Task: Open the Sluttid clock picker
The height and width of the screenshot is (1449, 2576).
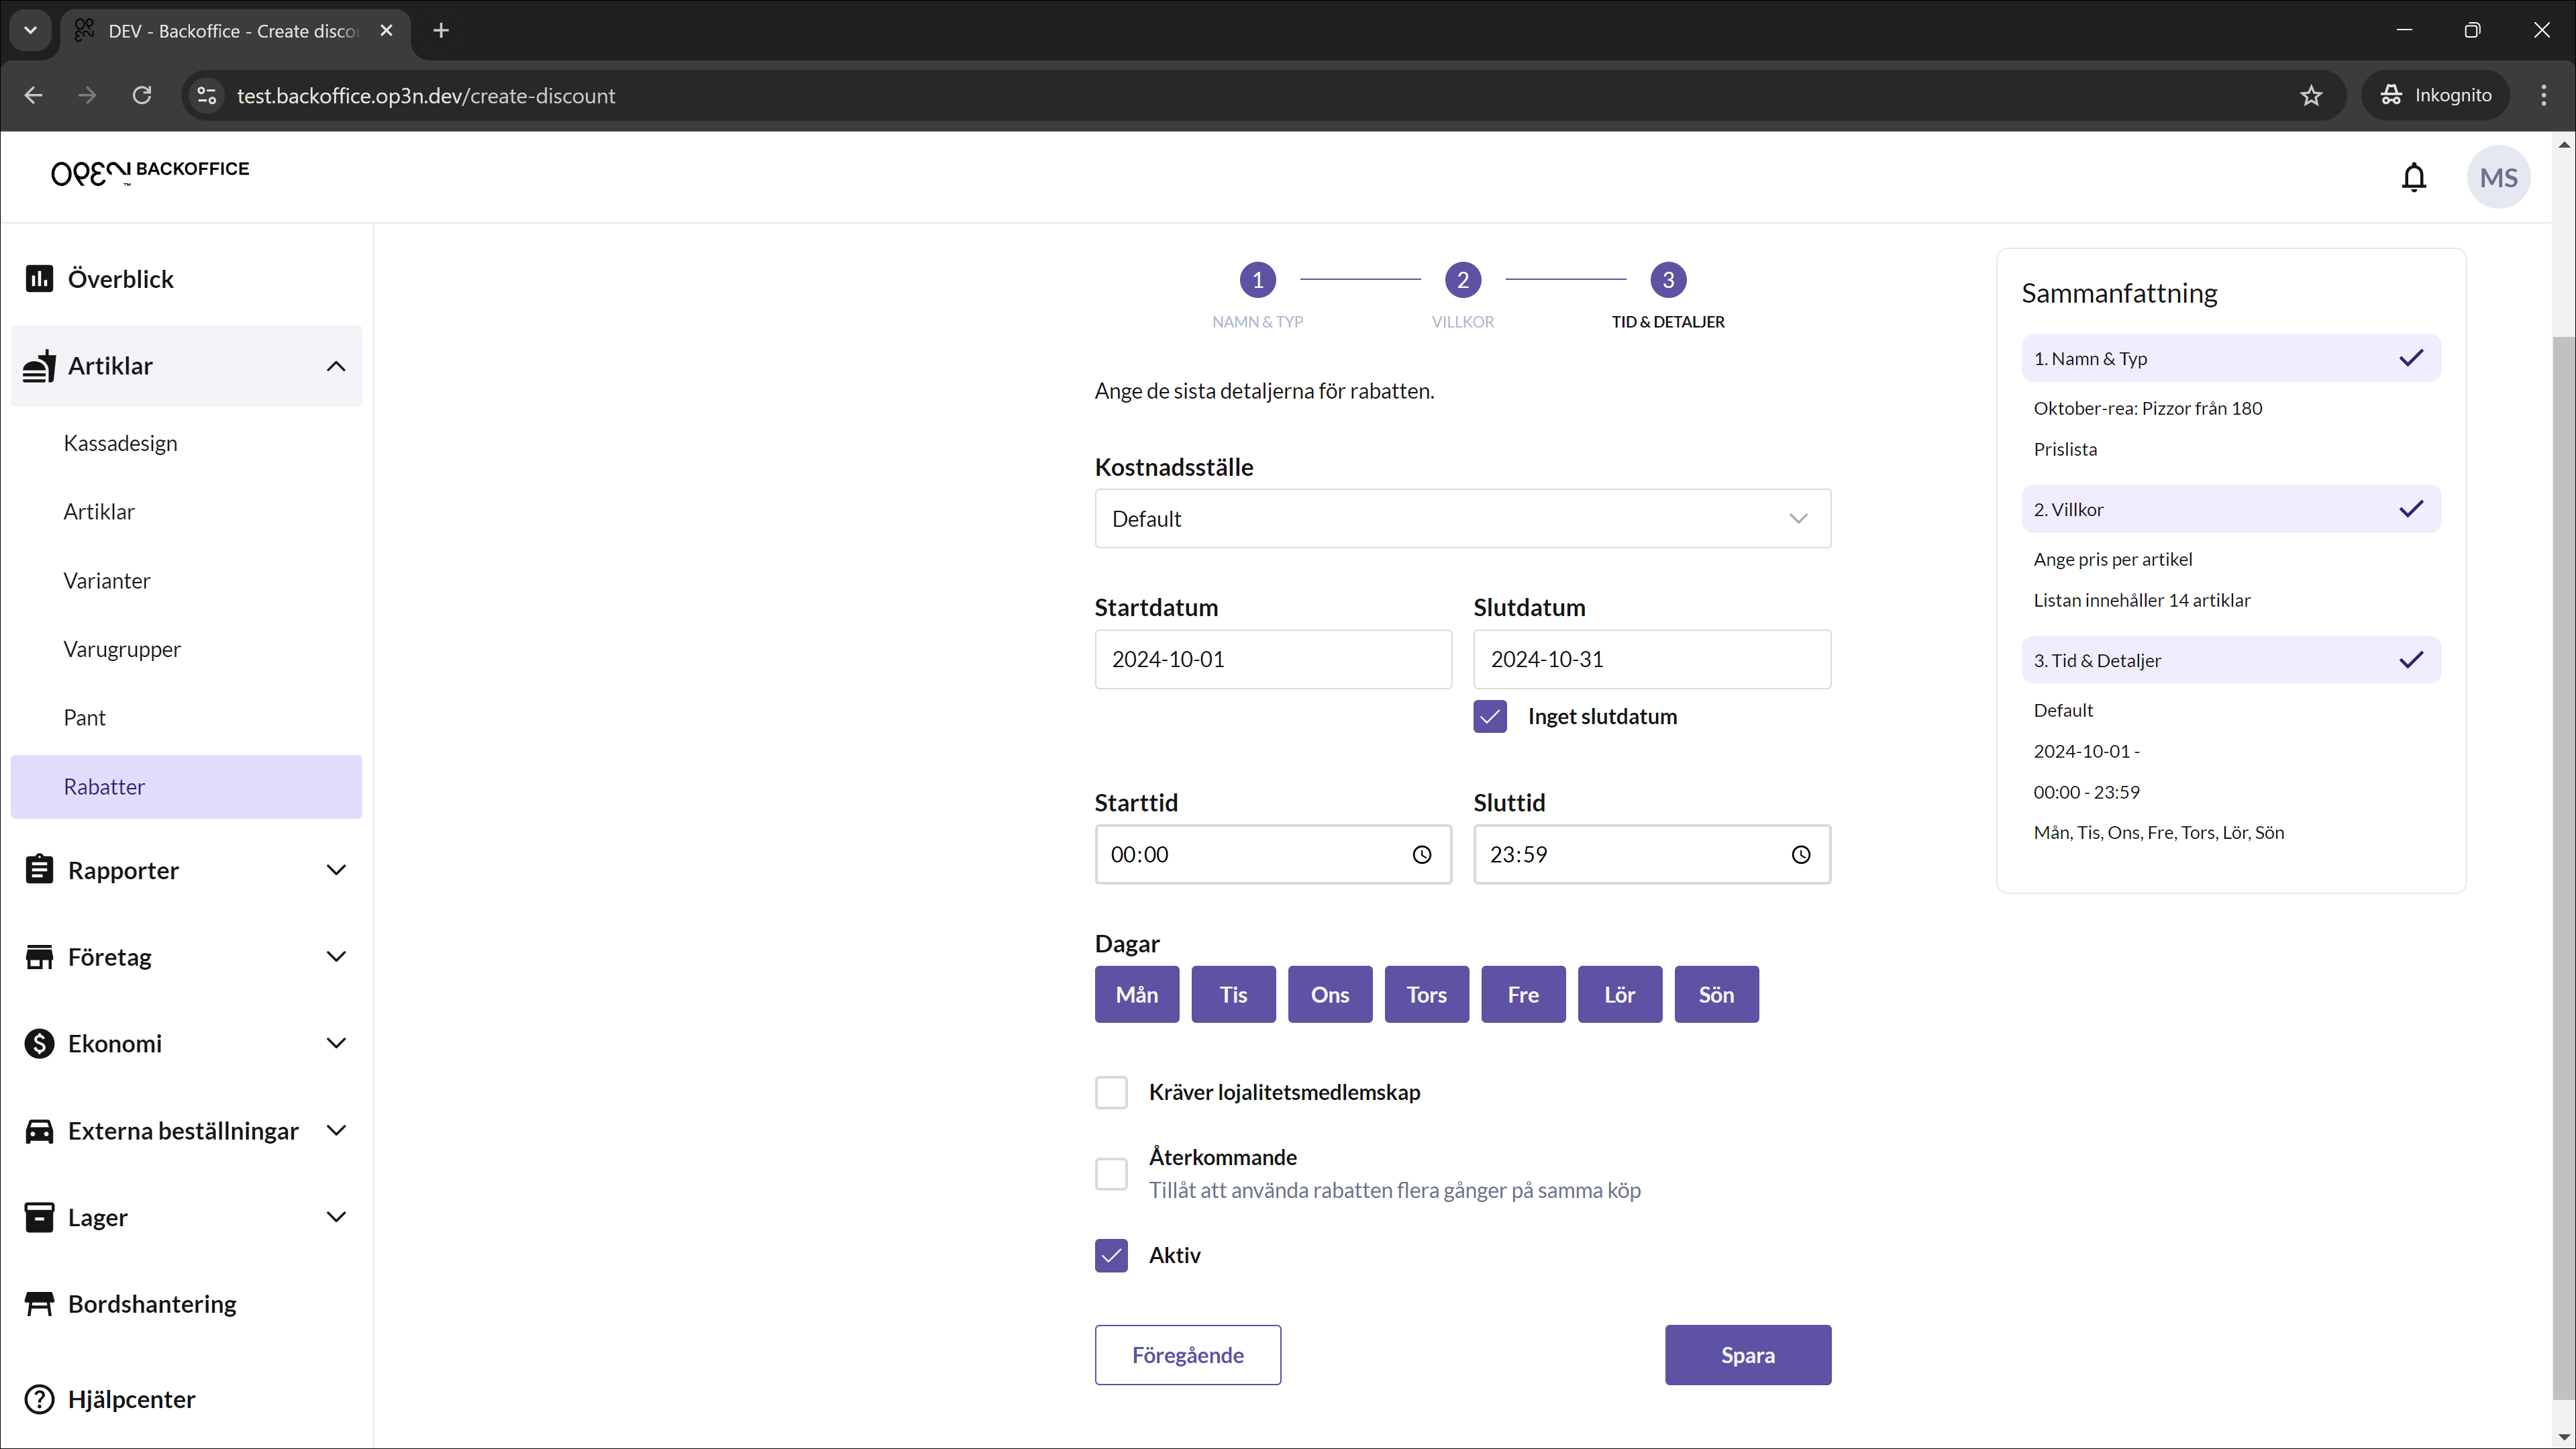Action: click(1800, 855)
